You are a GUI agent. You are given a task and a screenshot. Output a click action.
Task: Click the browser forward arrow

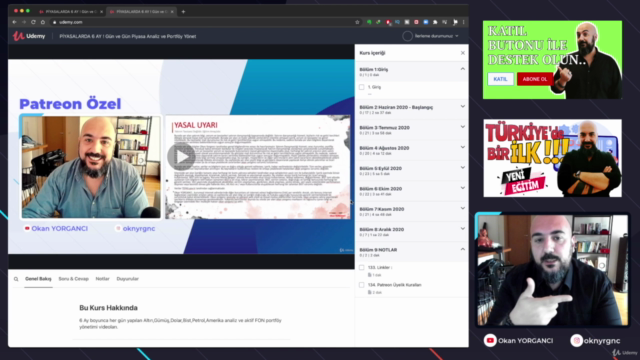point(24,22)
